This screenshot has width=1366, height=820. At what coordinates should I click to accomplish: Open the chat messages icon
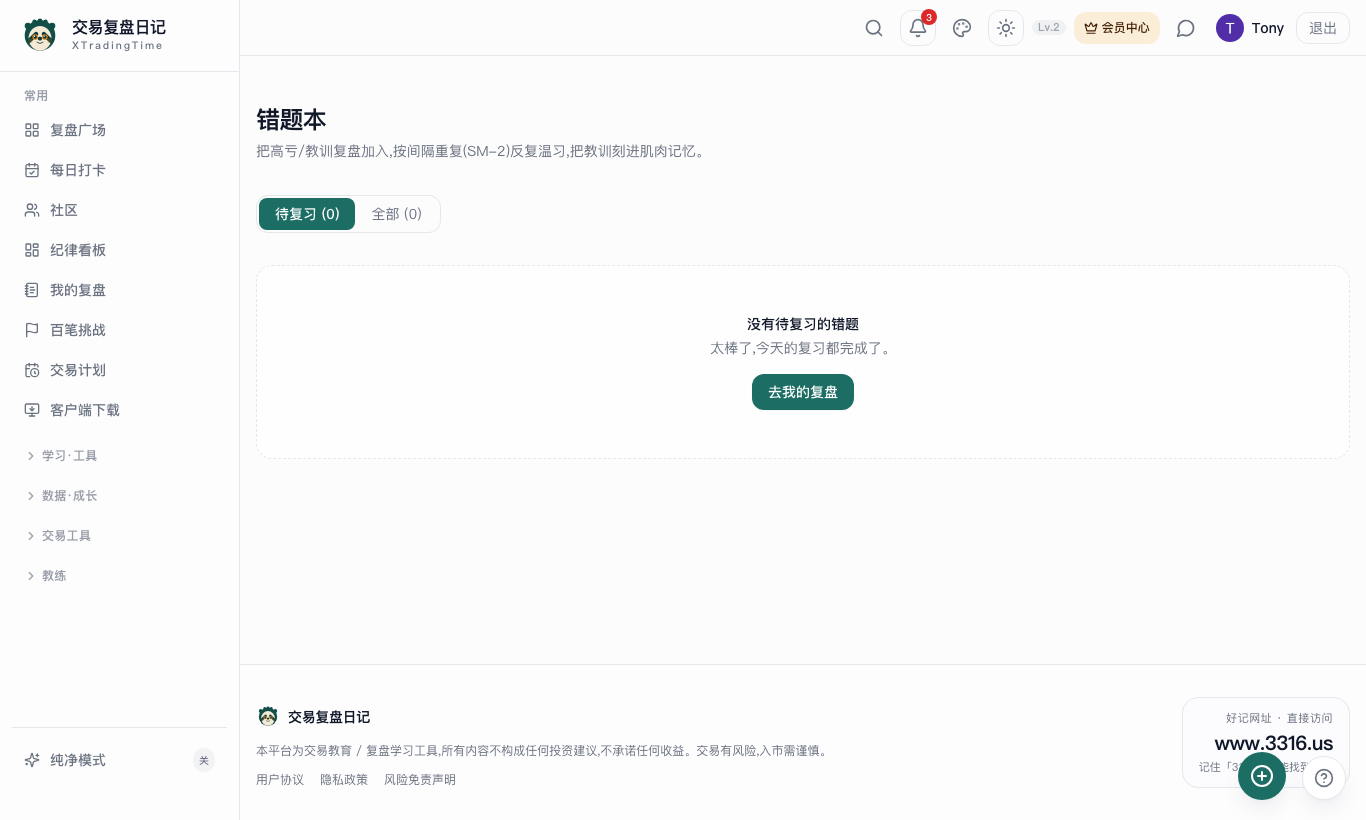1186,28
